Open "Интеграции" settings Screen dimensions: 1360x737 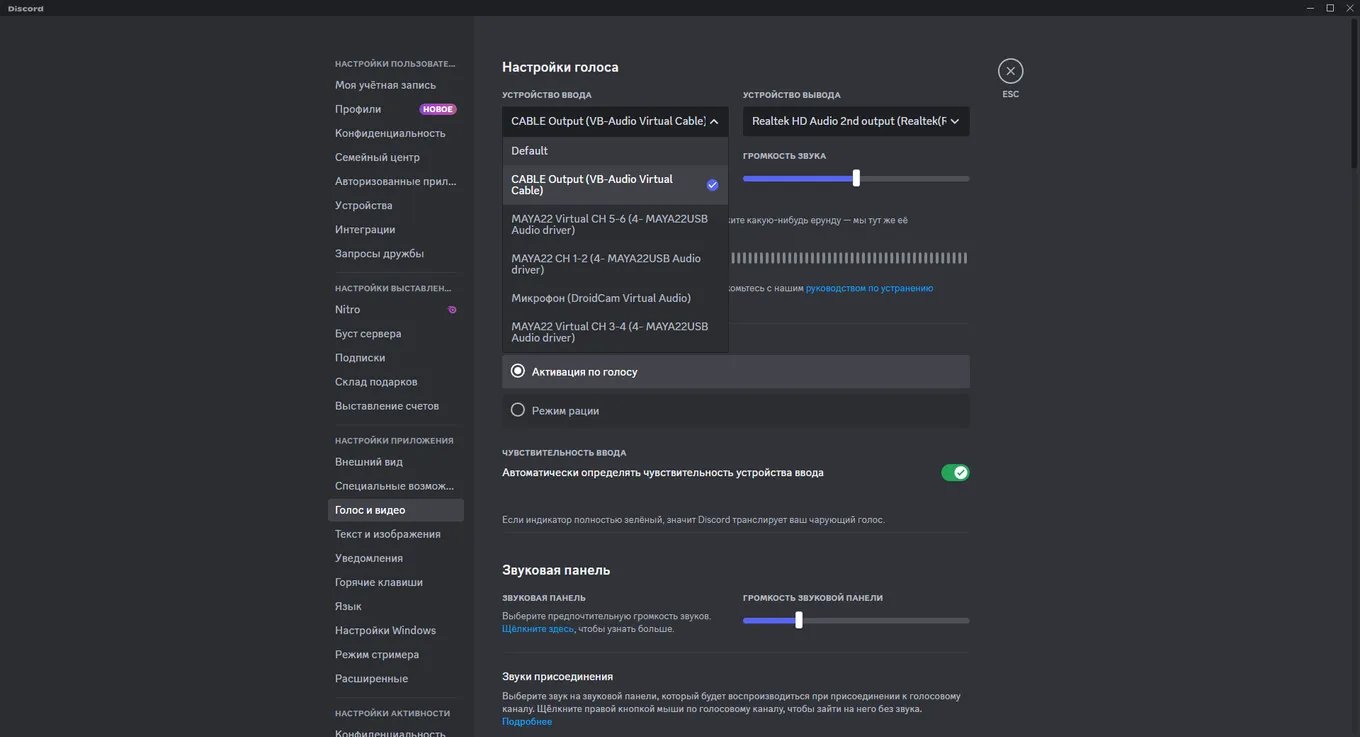click(396, 229)
